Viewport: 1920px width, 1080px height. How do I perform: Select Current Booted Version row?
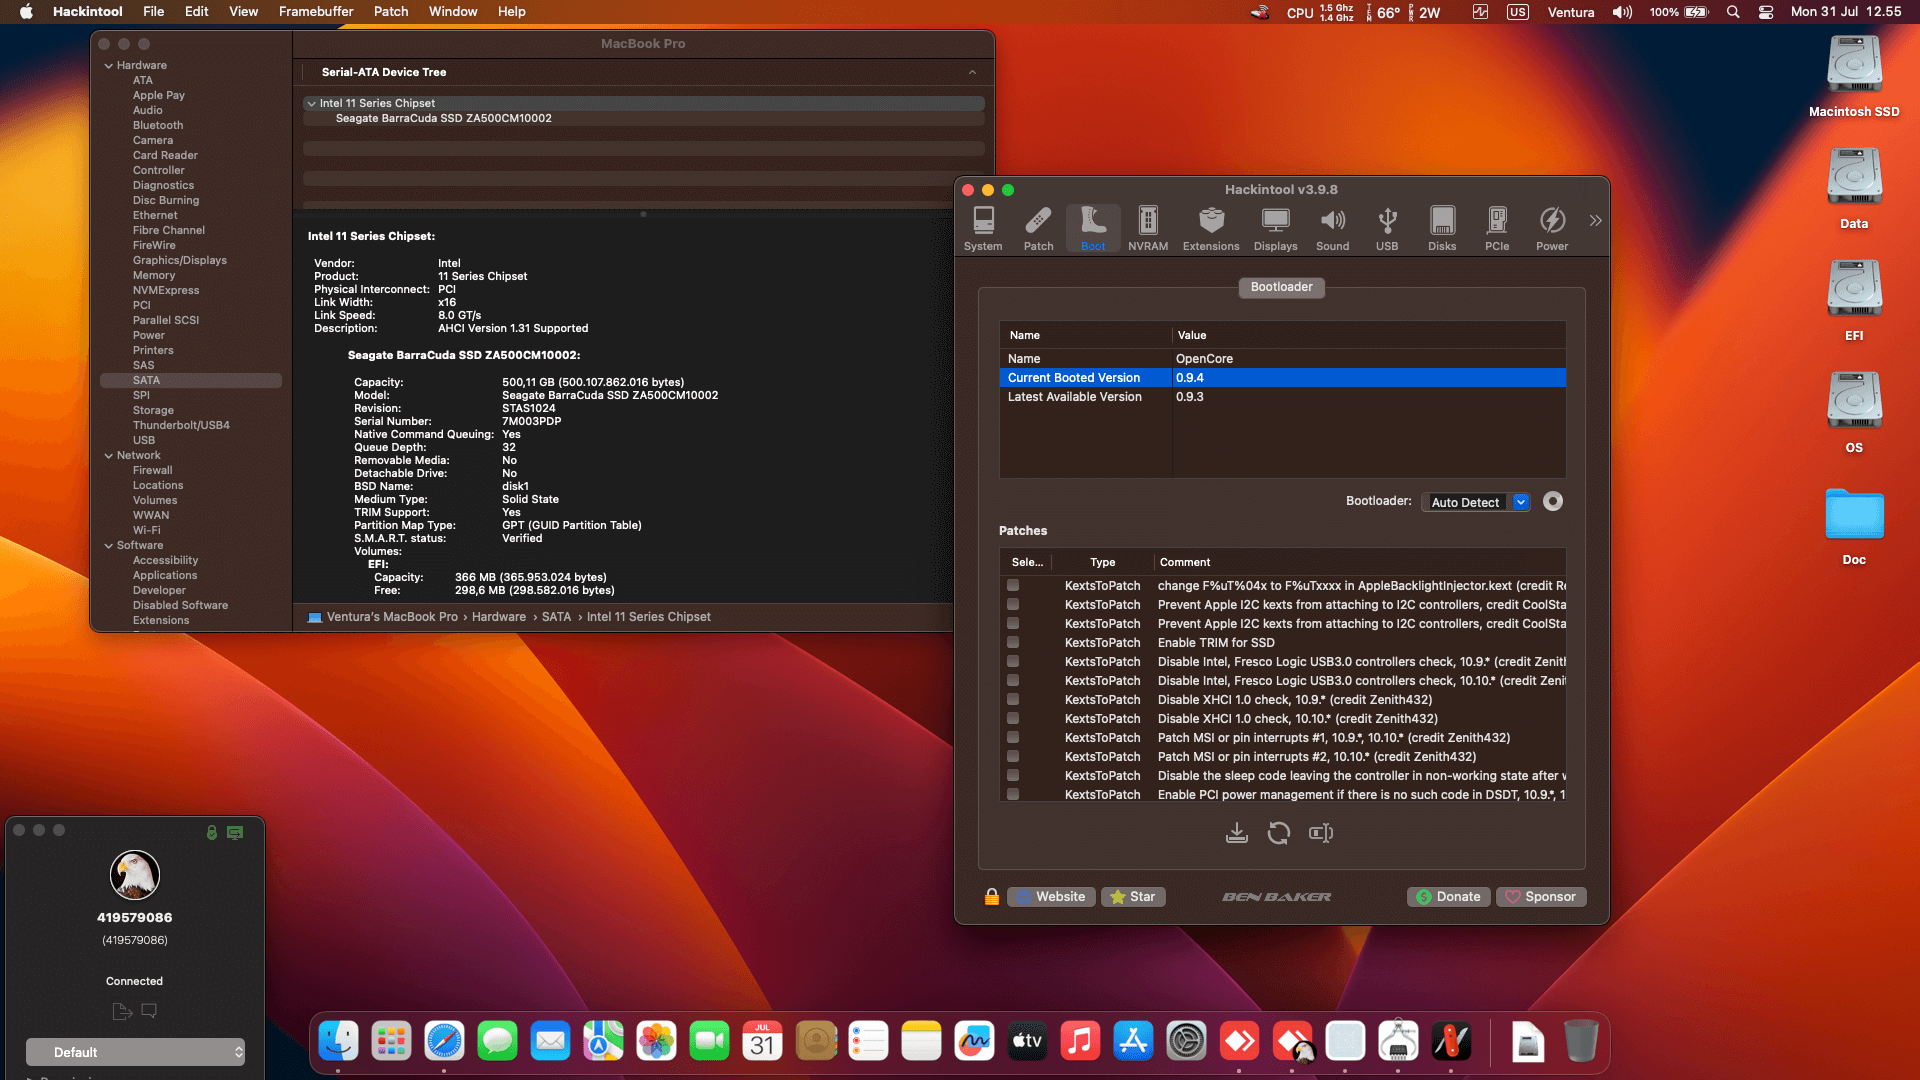coord(1282,378)
